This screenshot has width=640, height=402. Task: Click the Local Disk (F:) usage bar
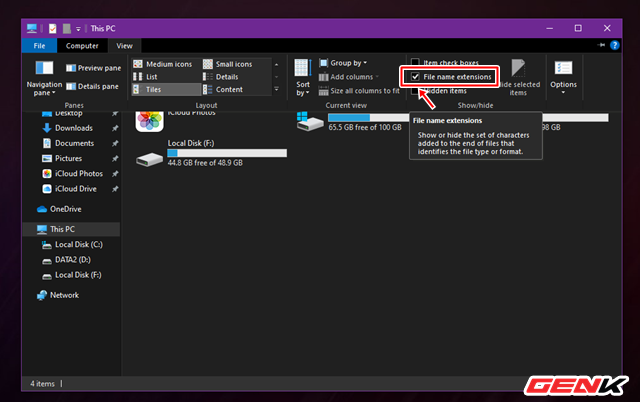(227, 153)
